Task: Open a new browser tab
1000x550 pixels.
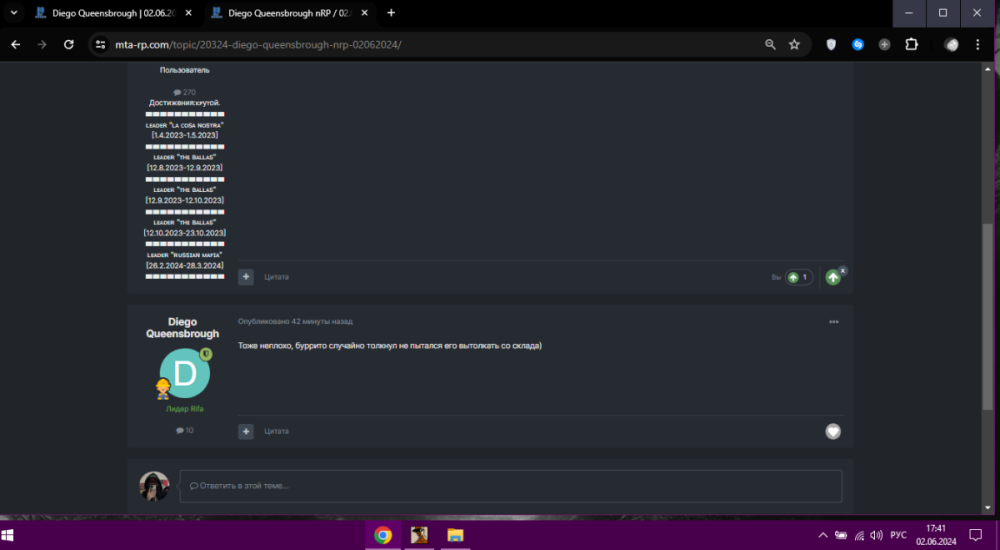Action: pyautogui.click(x=391, y=13)
